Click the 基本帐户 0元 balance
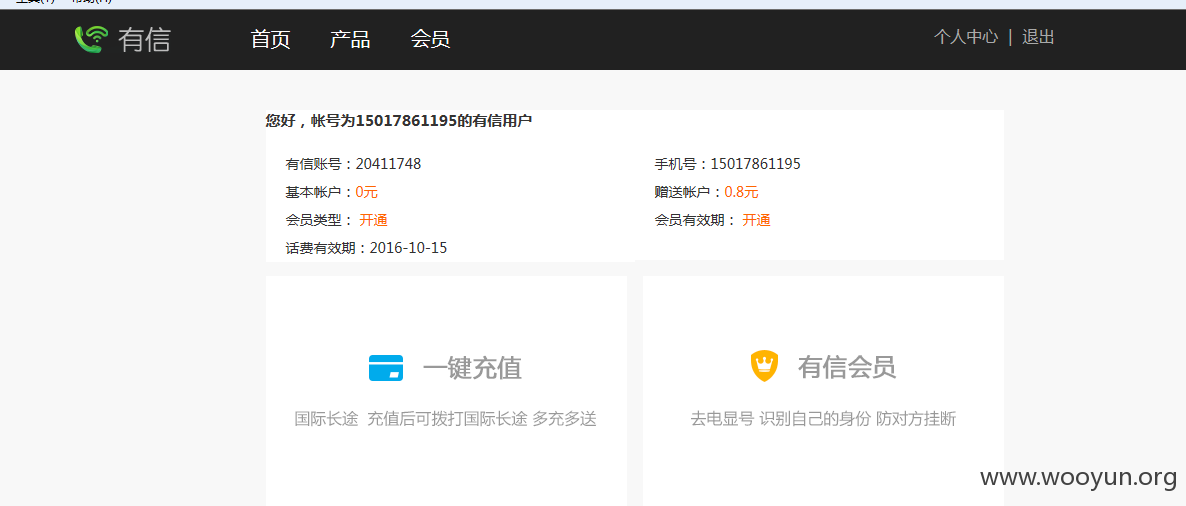Viewport: 1186px width, 506px height. pos(367,192)
